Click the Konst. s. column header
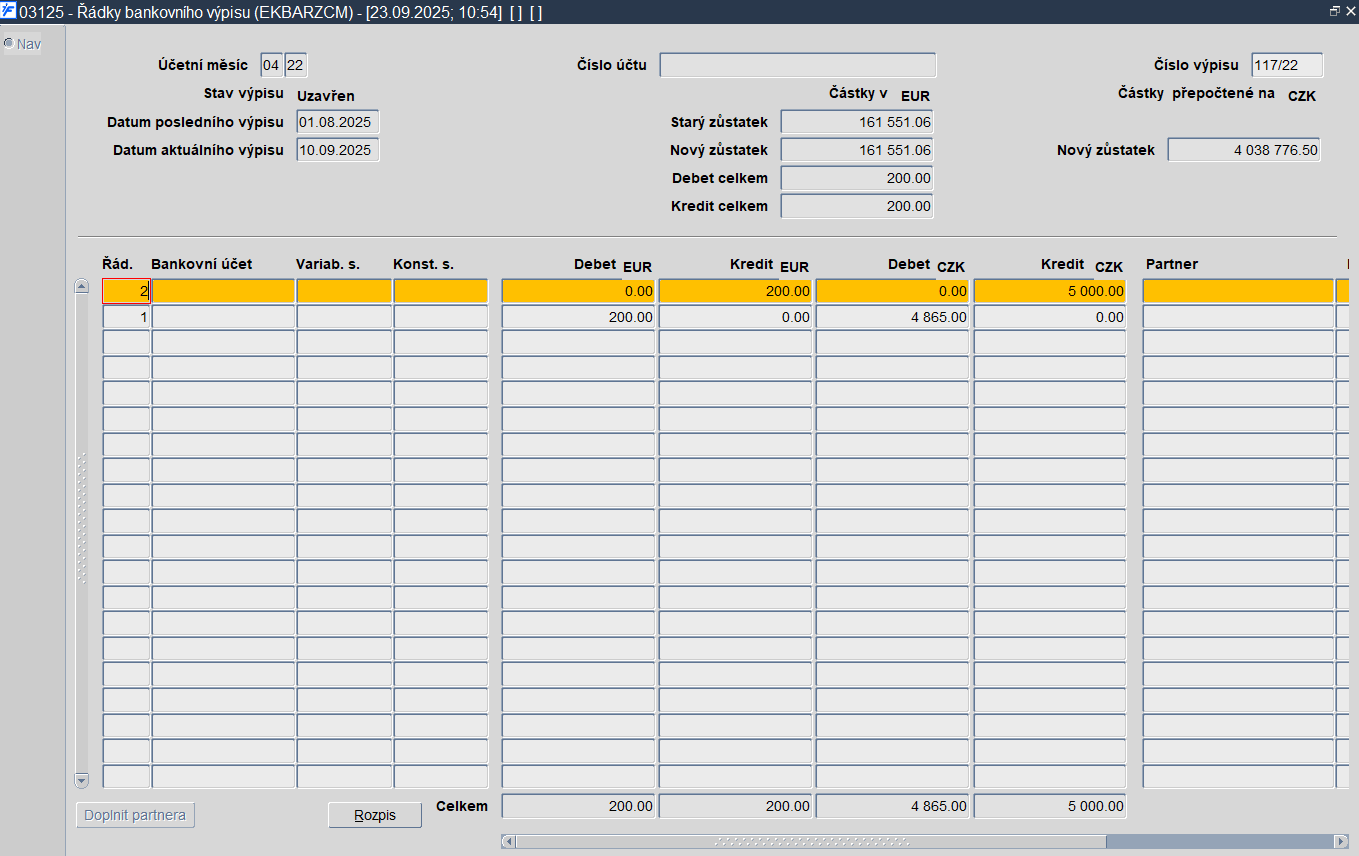This screenshot has height=856, width=1359. 424,264
